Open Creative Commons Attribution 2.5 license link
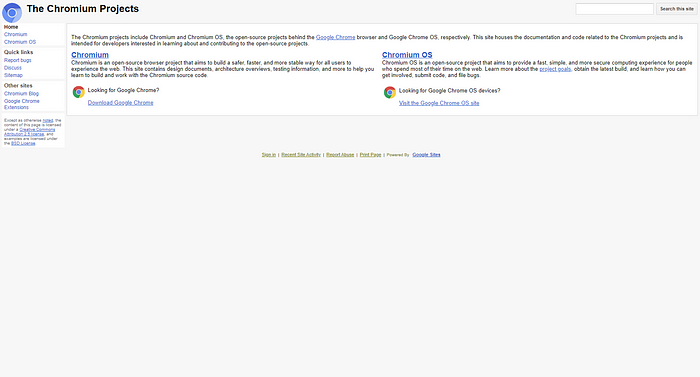Image resolution: width=700 pixels, height=377 pixels. coord(30,132)
